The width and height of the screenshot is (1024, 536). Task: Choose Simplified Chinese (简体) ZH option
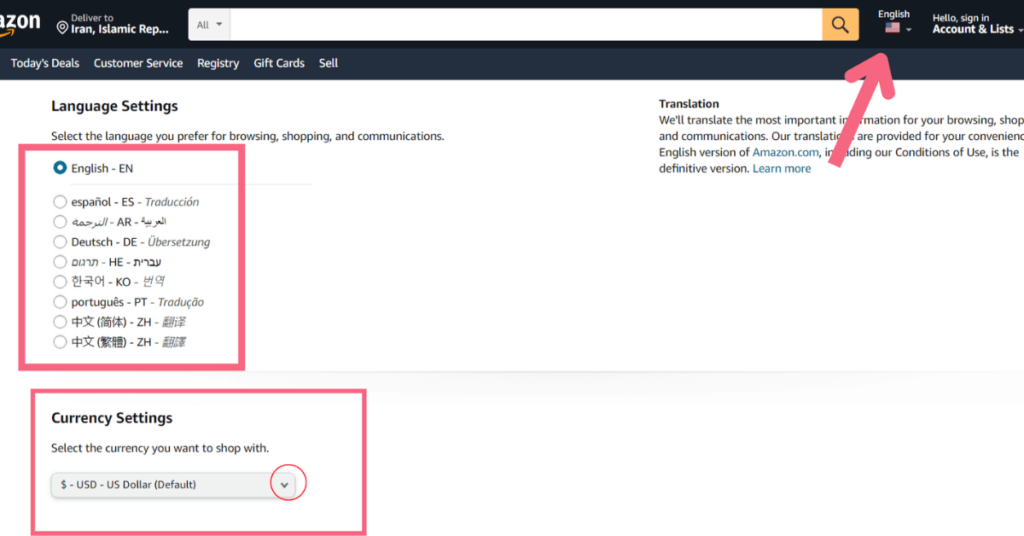tap(59, 322)
